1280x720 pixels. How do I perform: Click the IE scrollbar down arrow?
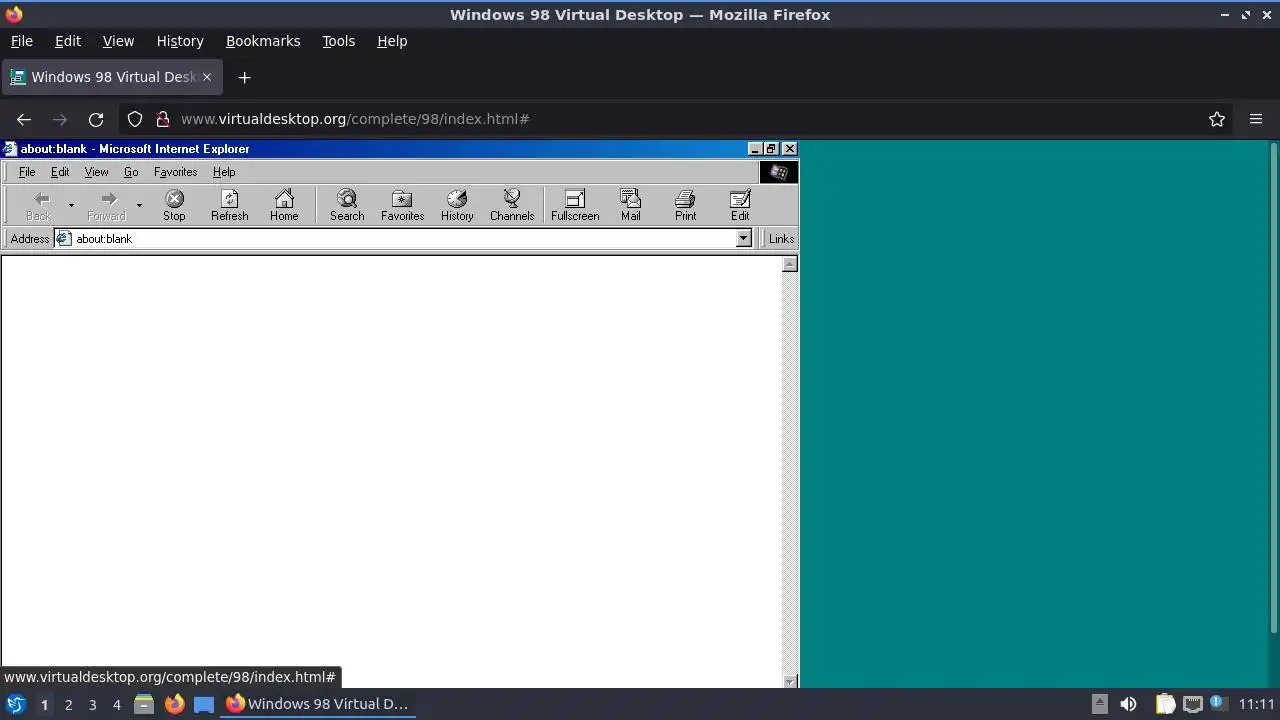pyautogui.click(x=790, y=681)
